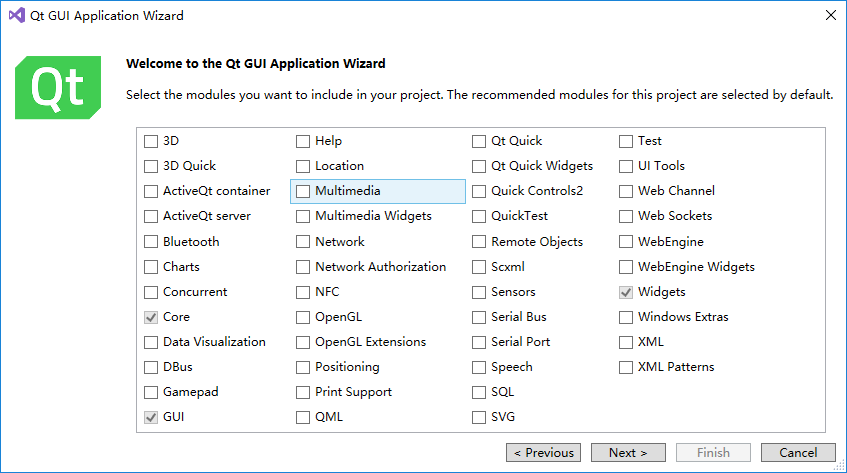The height and width of the screenshot is (473, 847).
Task: Enable the Multimedia module checkbox
Action: pos(303,191)
